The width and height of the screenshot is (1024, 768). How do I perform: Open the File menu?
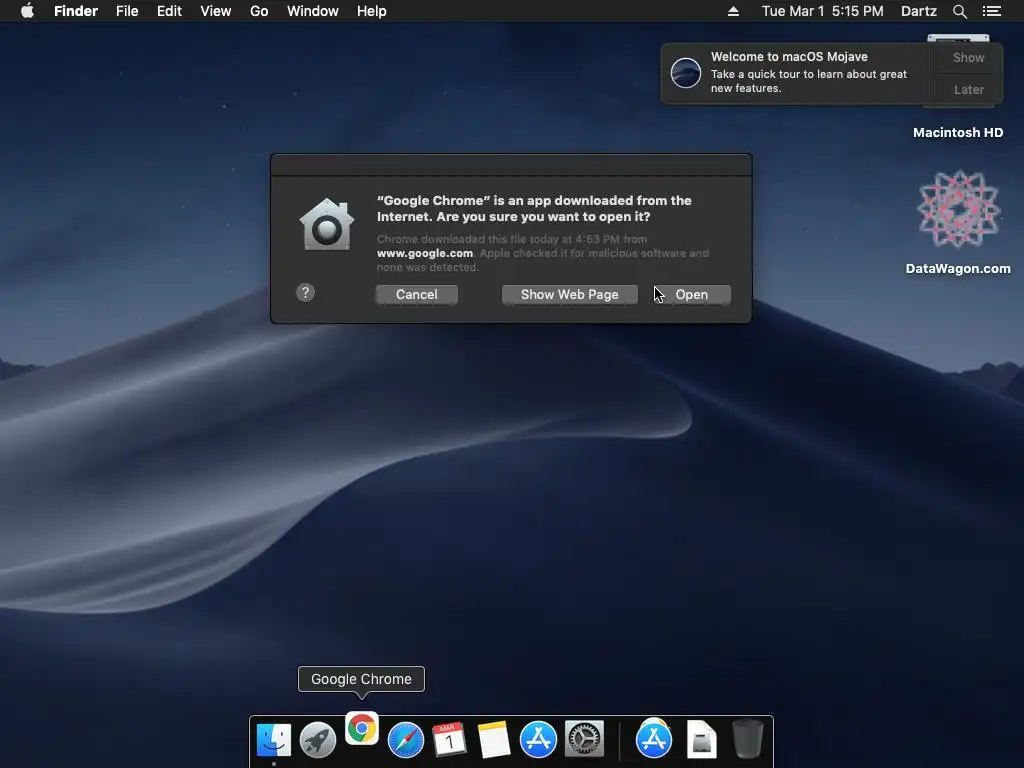pyautogui.click(x=127, y=11)
